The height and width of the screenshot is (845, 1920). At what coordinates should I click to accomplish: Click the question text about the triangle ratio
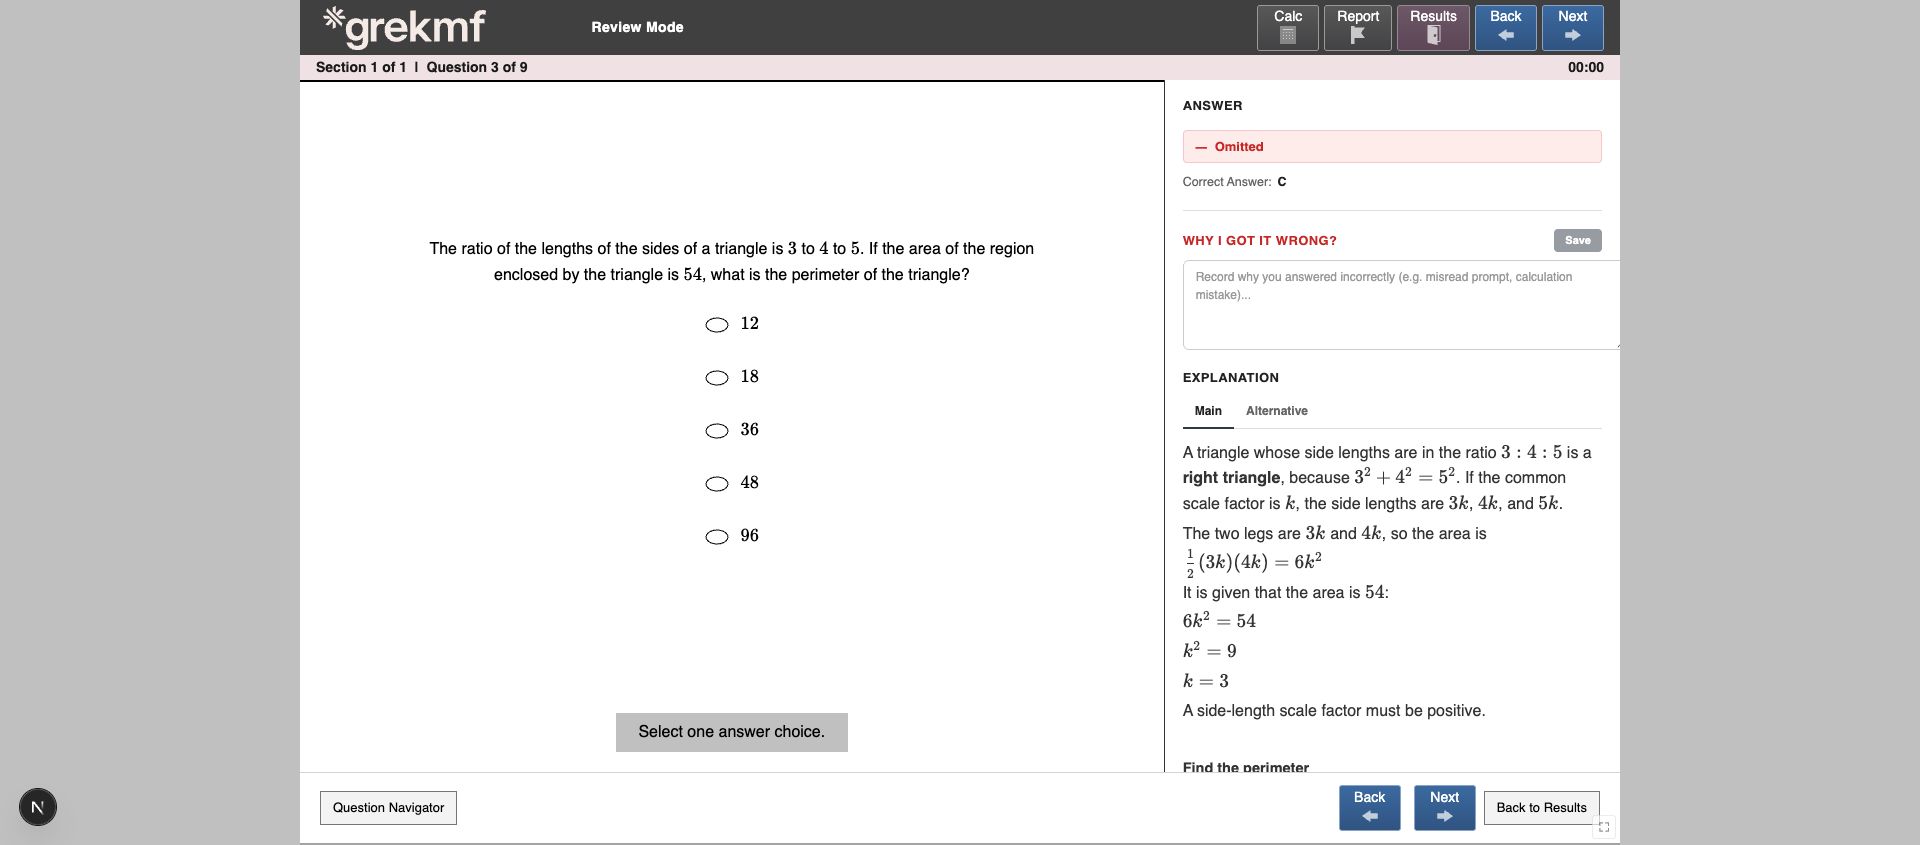[732, 261]
